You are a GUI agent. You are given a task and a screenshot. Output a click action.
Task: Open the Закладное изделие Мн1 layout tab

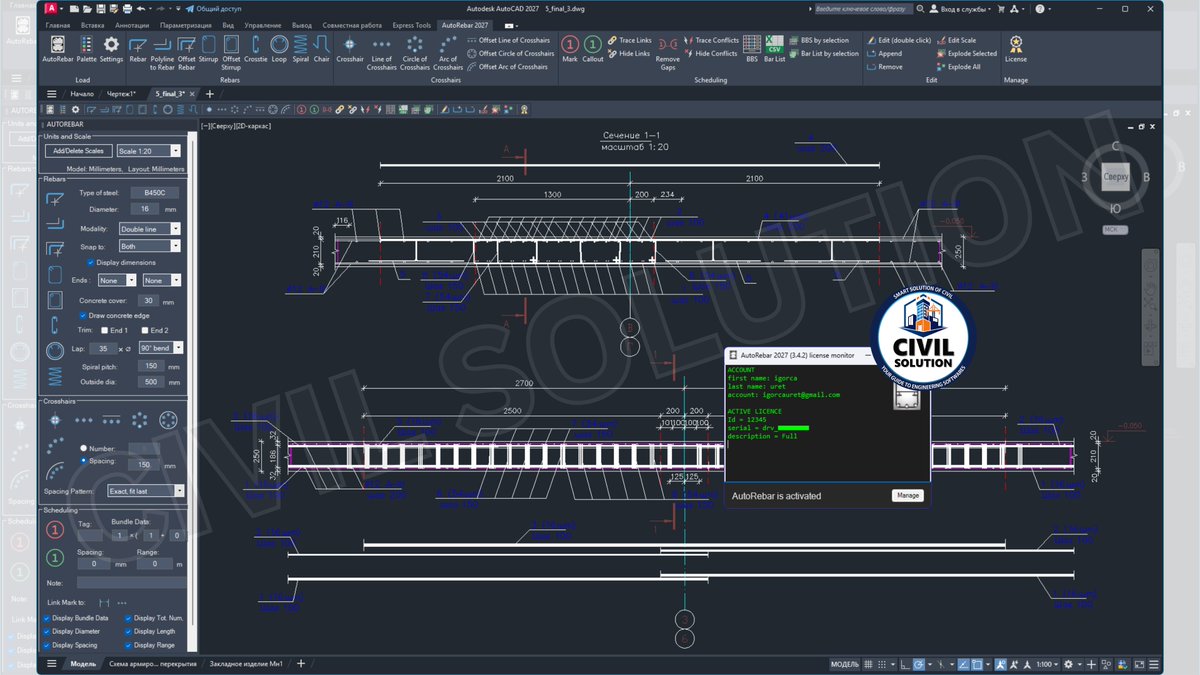244,664
